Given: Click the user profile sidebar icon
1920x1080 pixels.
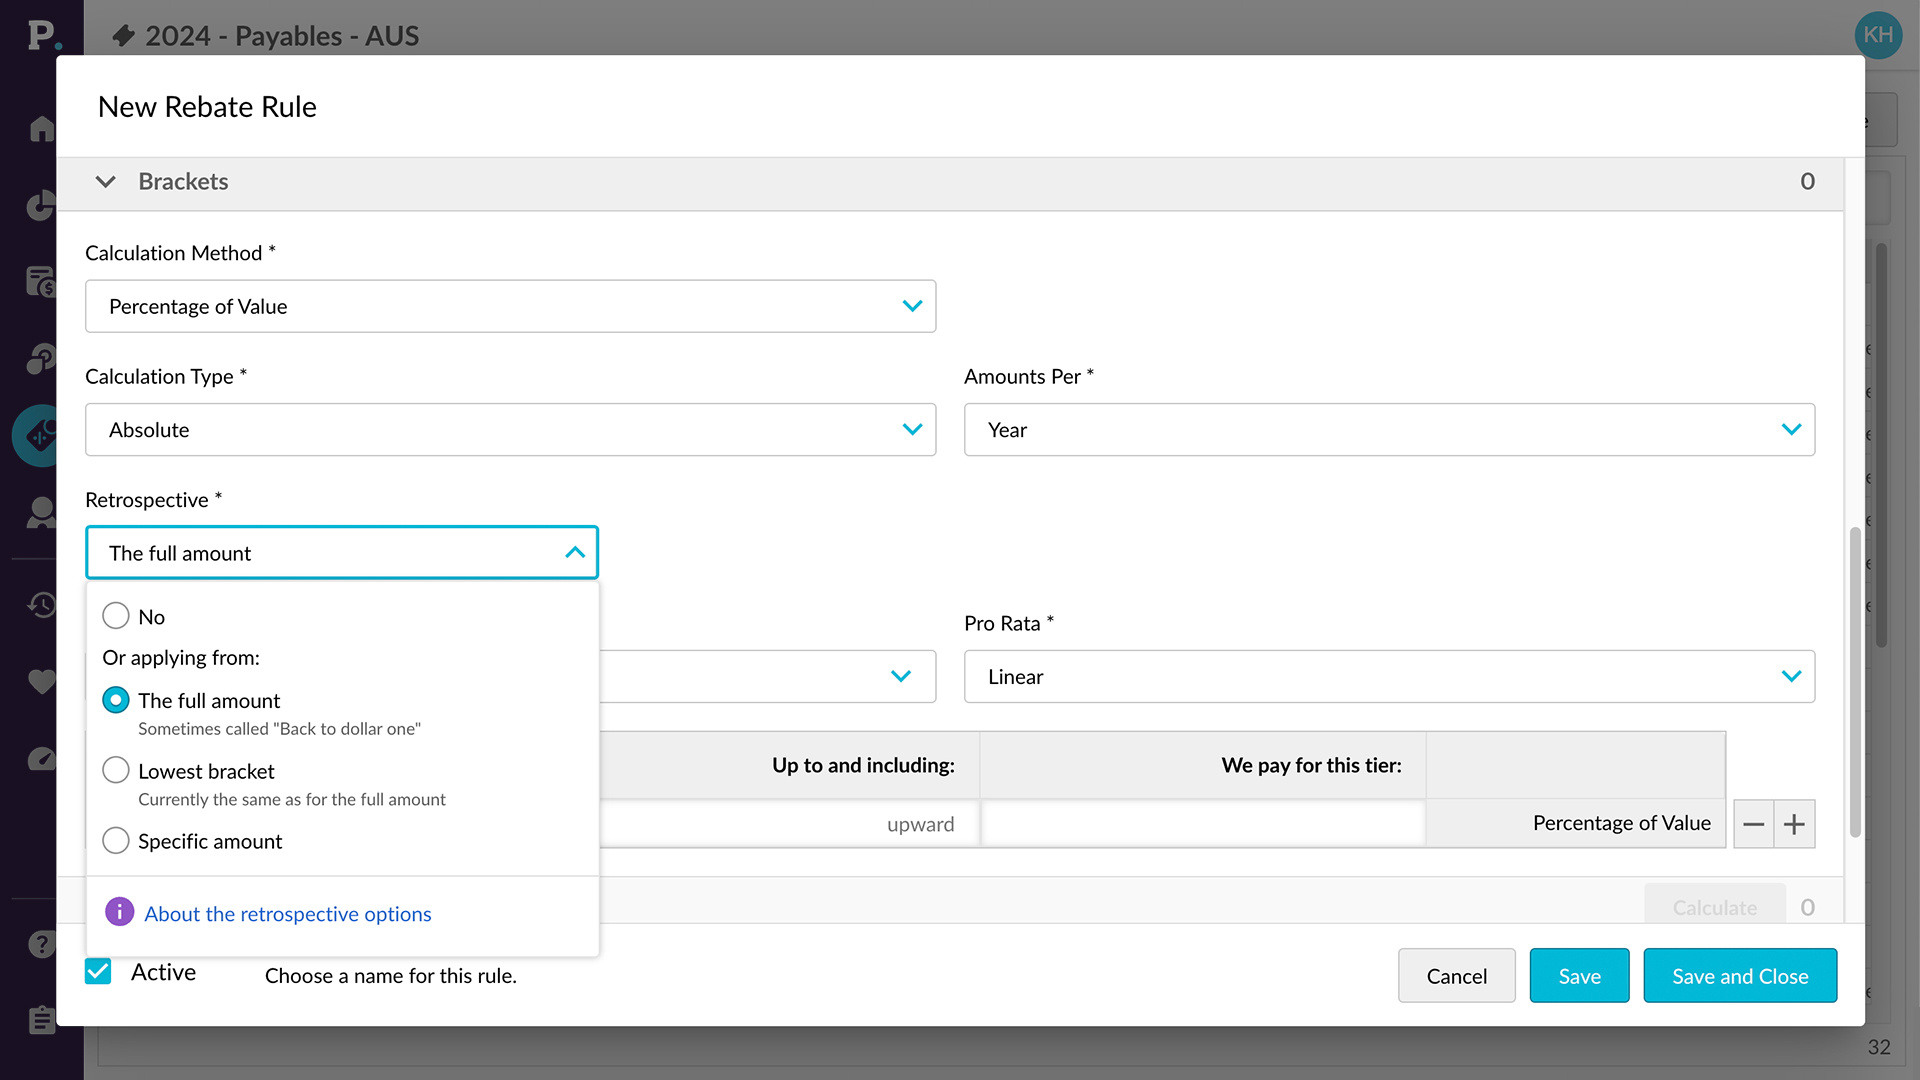Looking at the screenshot, I should click(41, 513).
